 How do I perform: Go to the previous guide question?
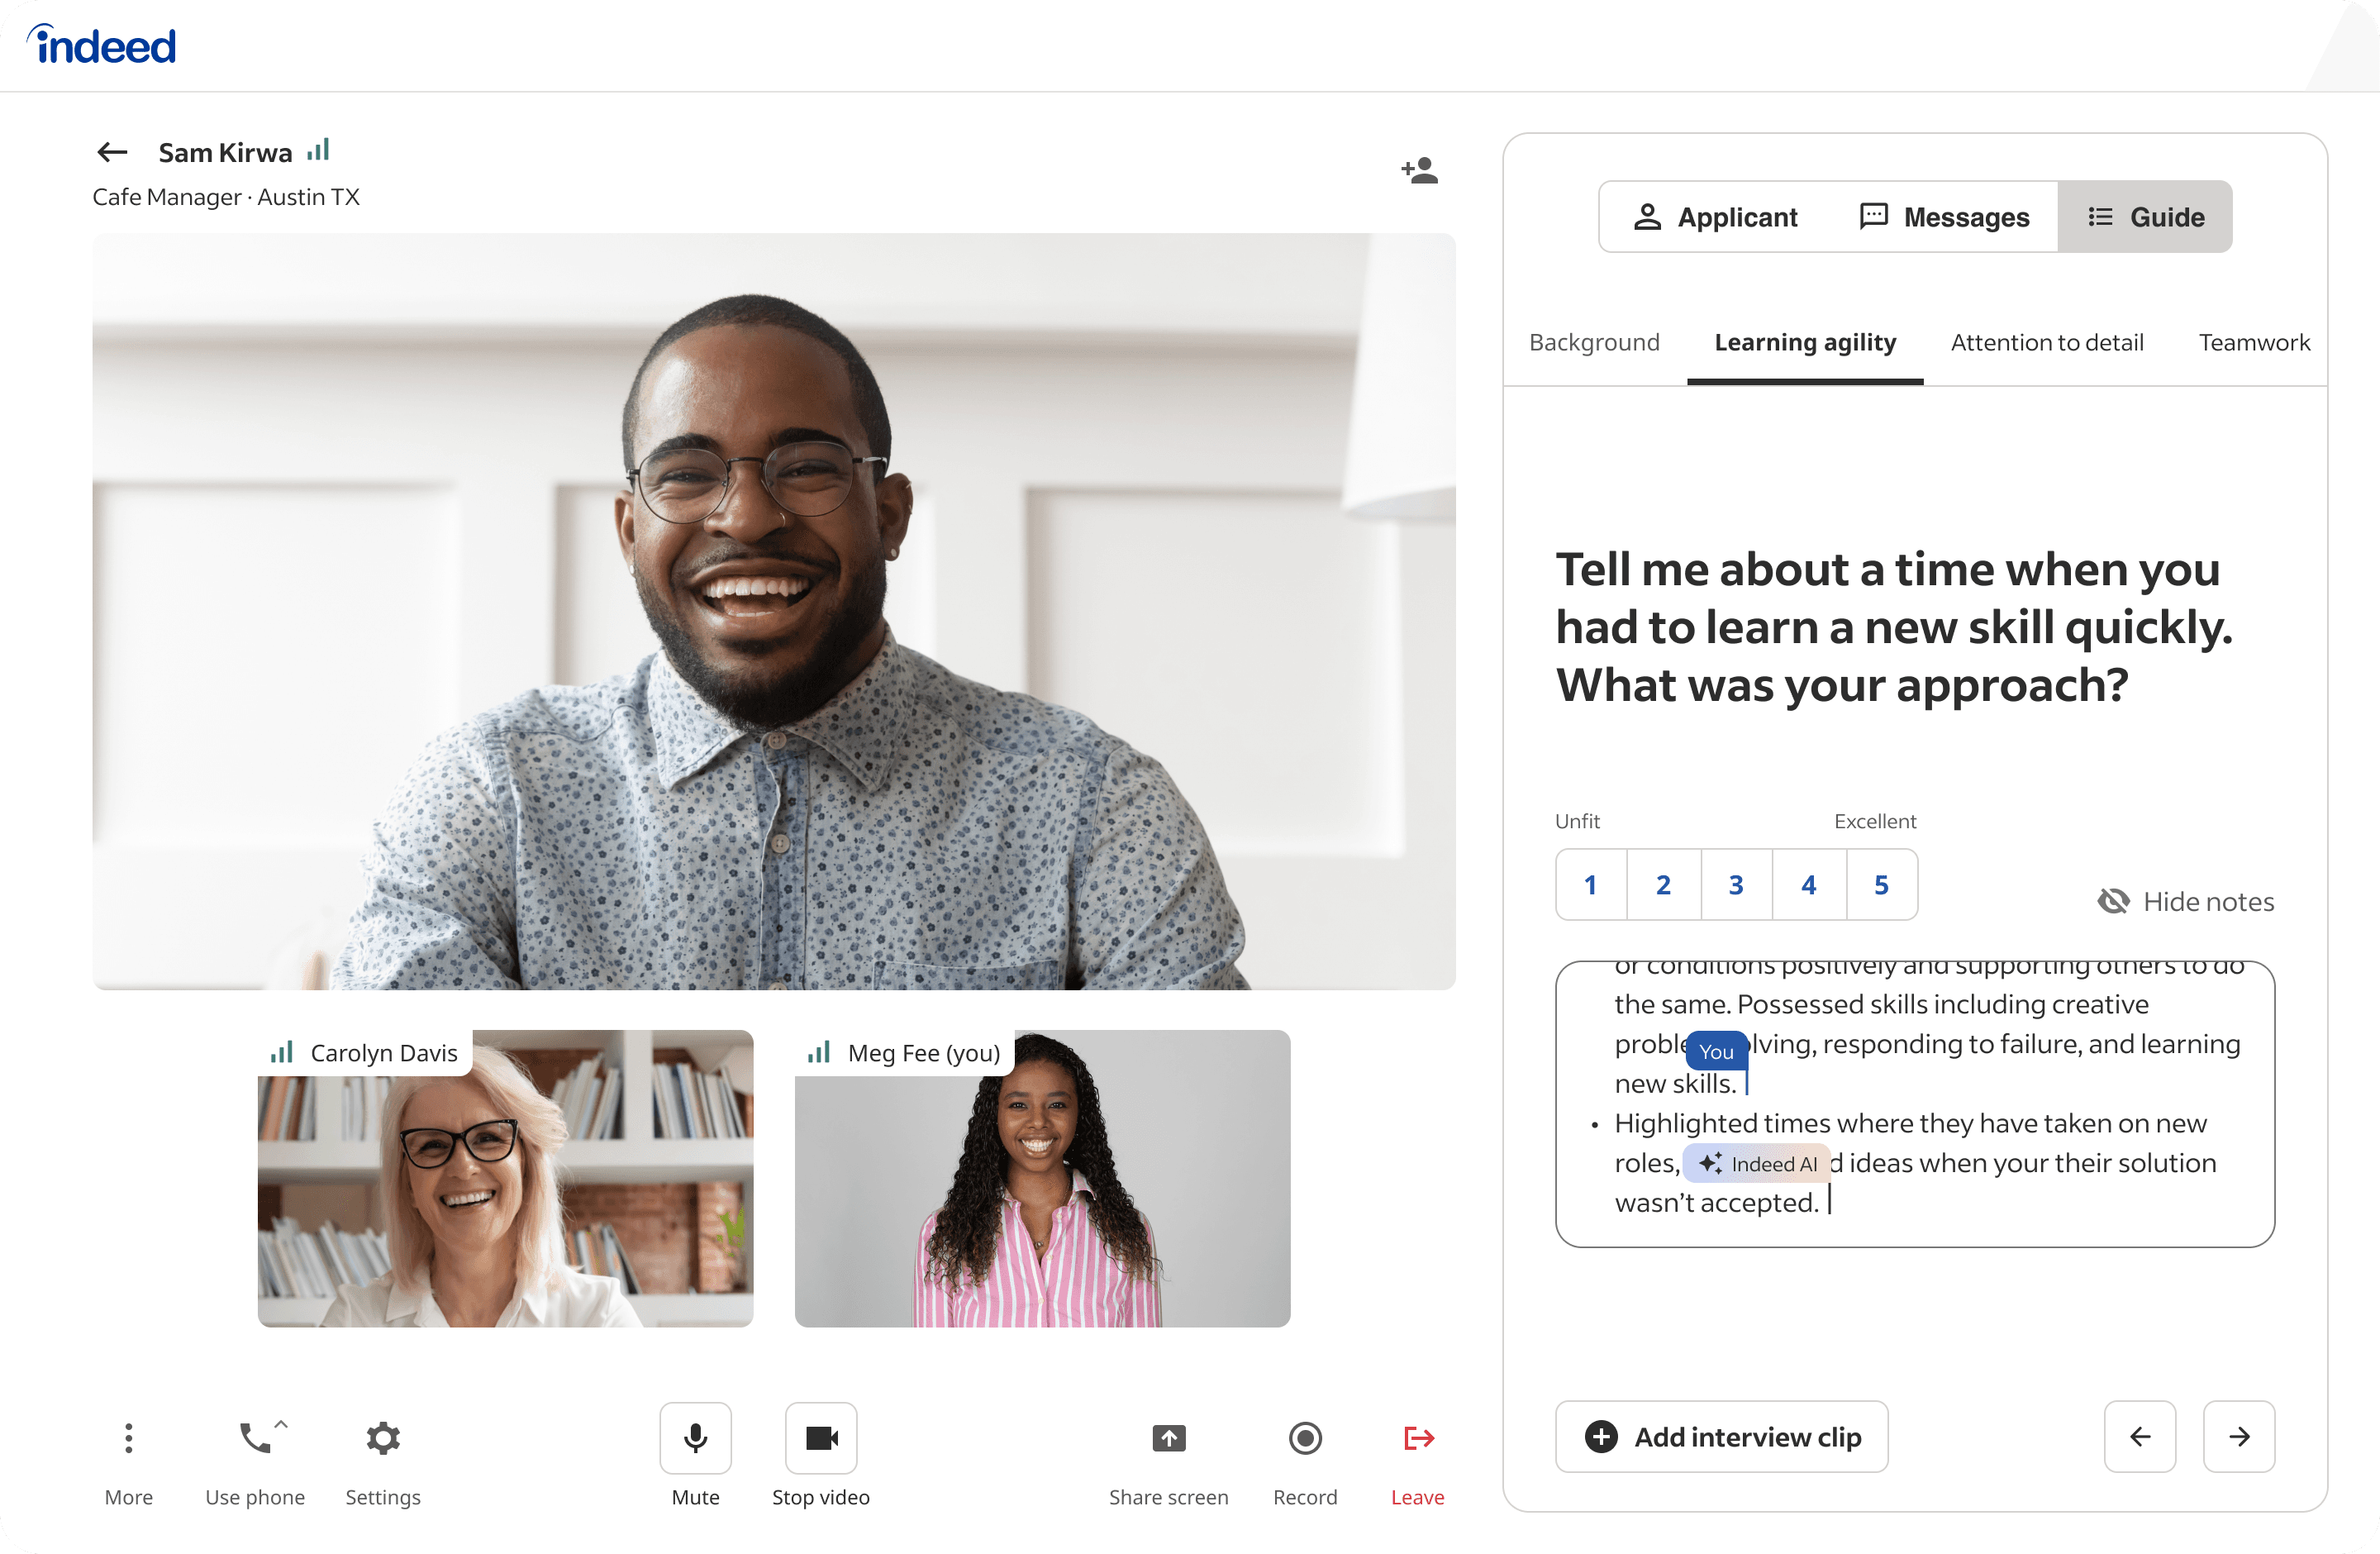coord(2139,1436)
